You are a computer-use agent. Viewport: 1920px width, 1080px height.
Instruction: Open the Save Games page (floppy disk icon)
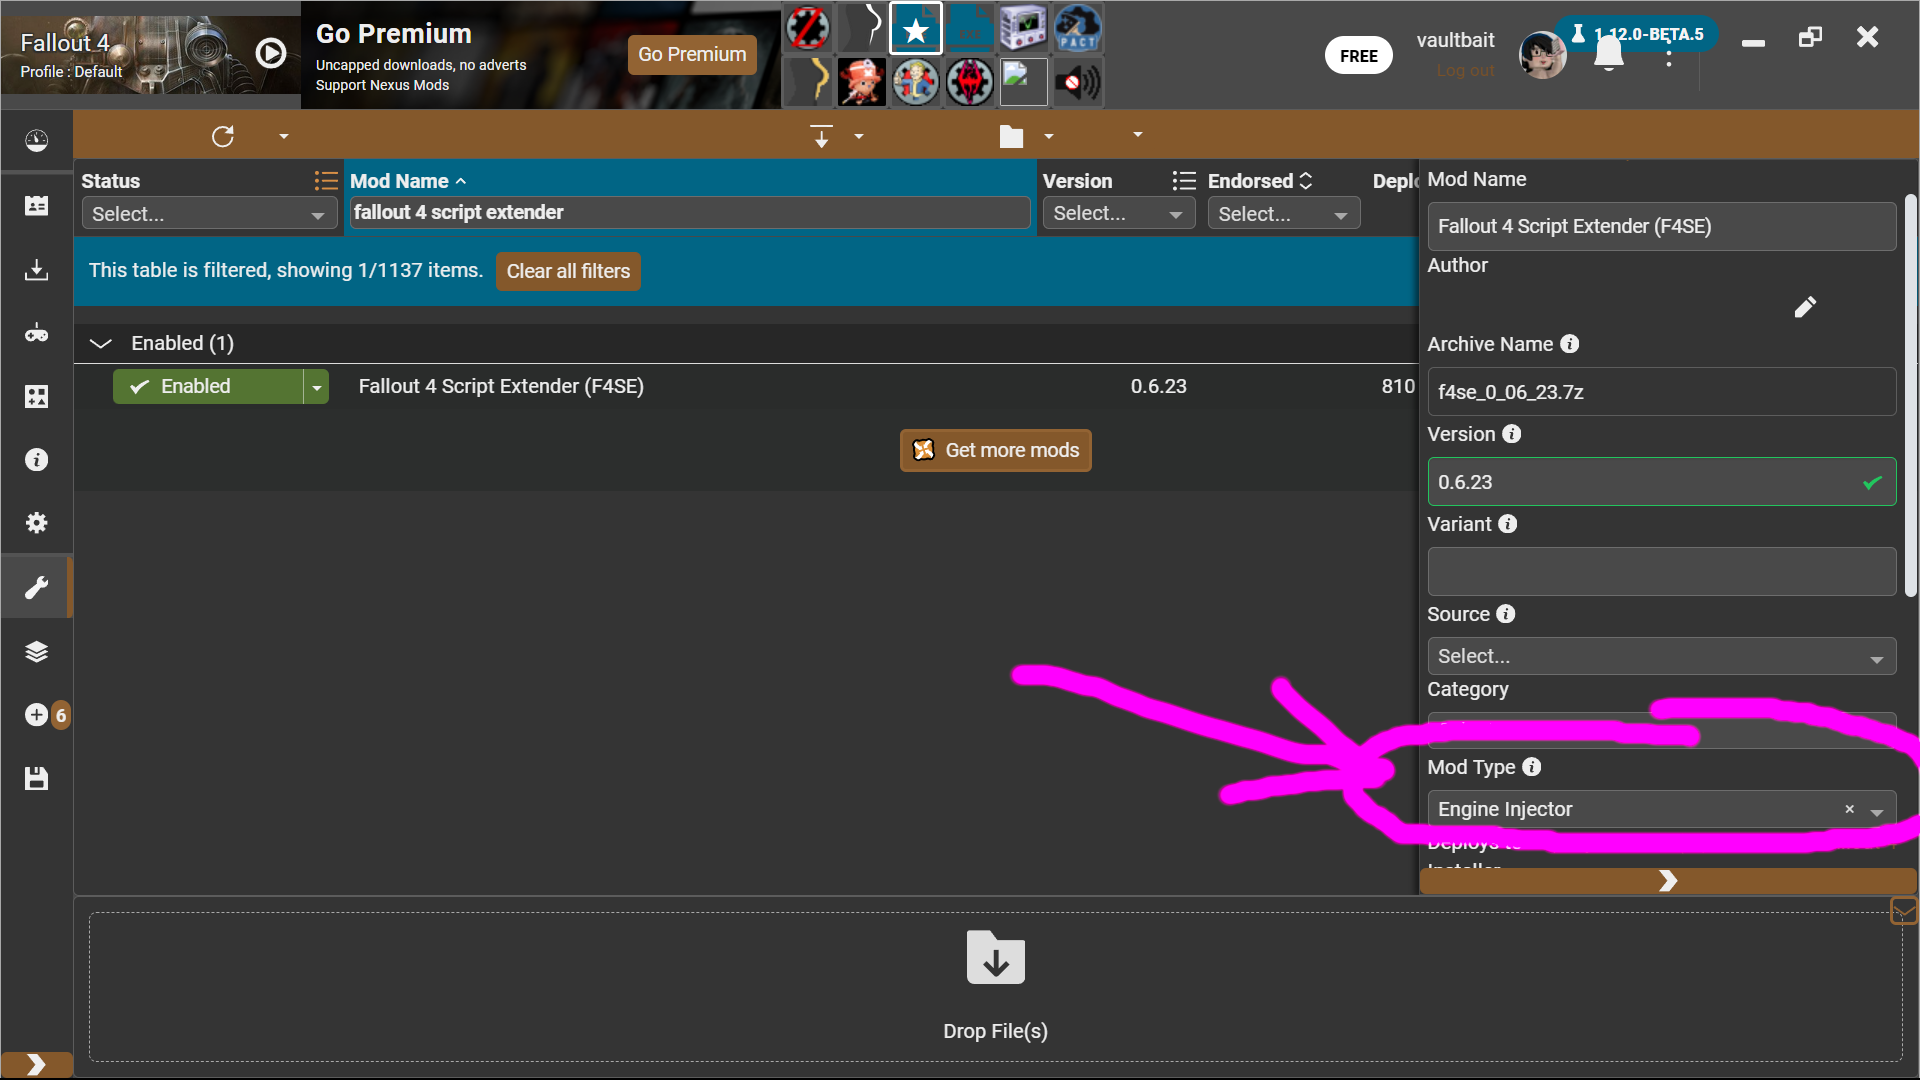coord(36,778)
